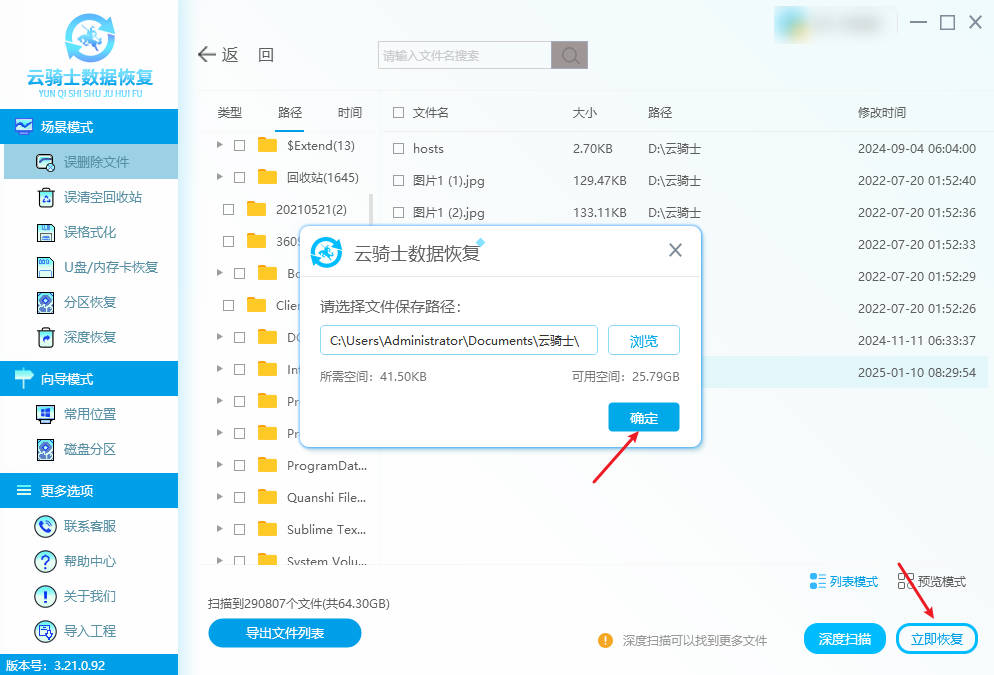994x675 pixels.
Task: Click the save path input field
Action: [x=459, y=341]
